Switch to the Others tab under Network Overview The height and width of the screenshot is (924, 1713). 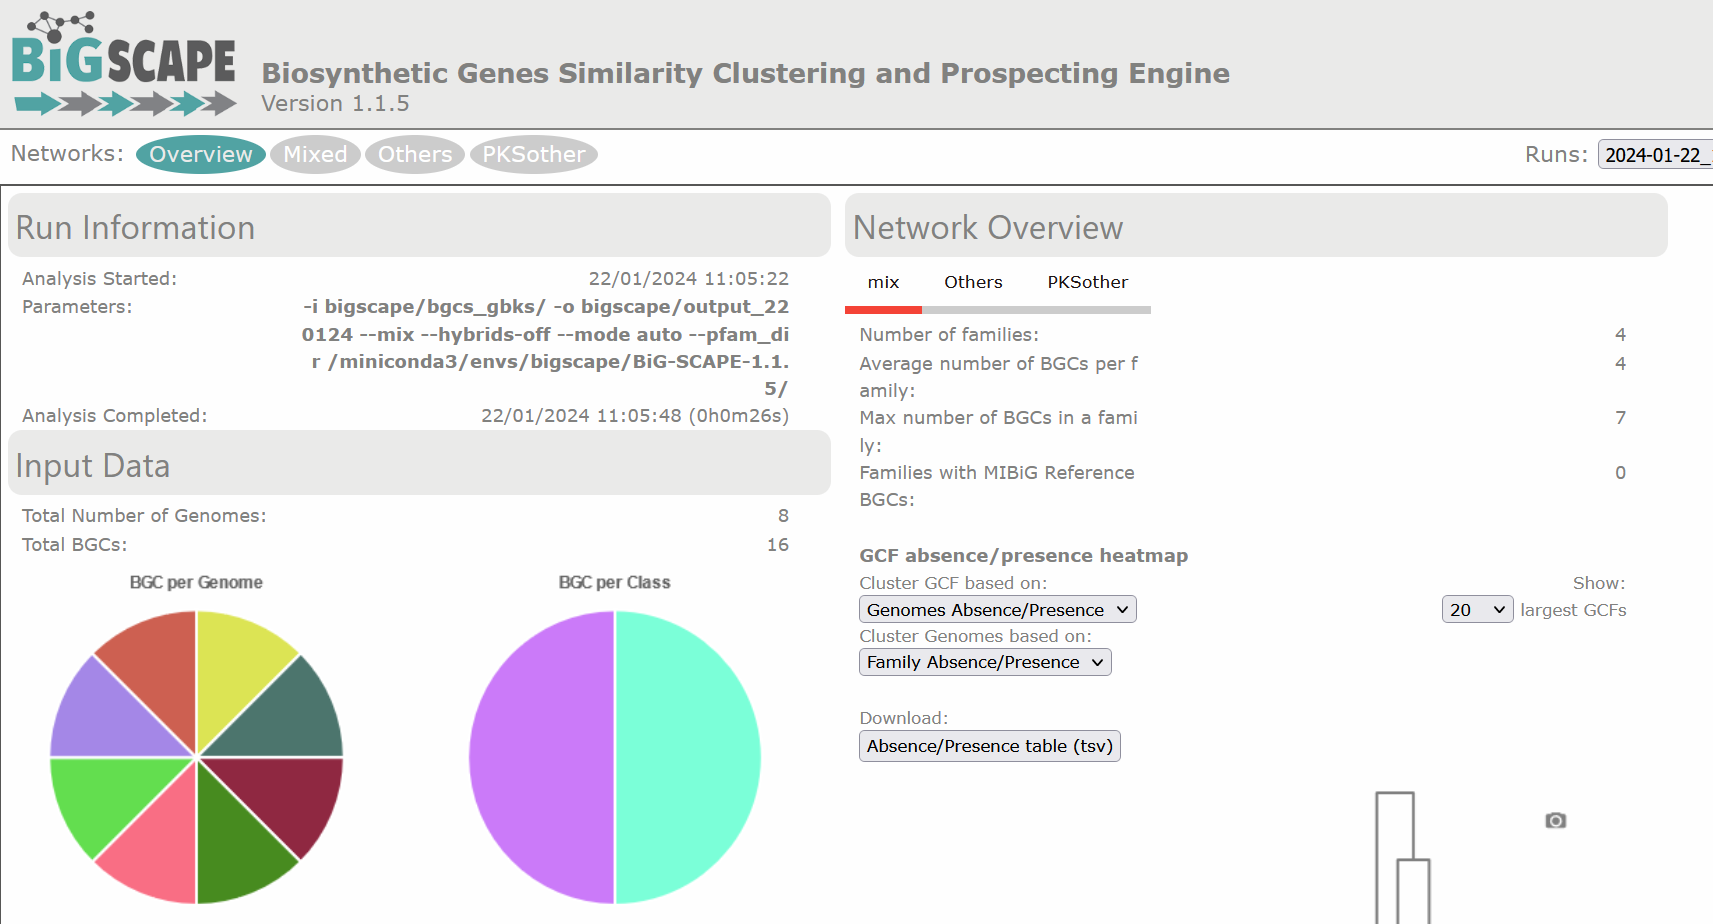pyautogui.click(x=972, y=282)
